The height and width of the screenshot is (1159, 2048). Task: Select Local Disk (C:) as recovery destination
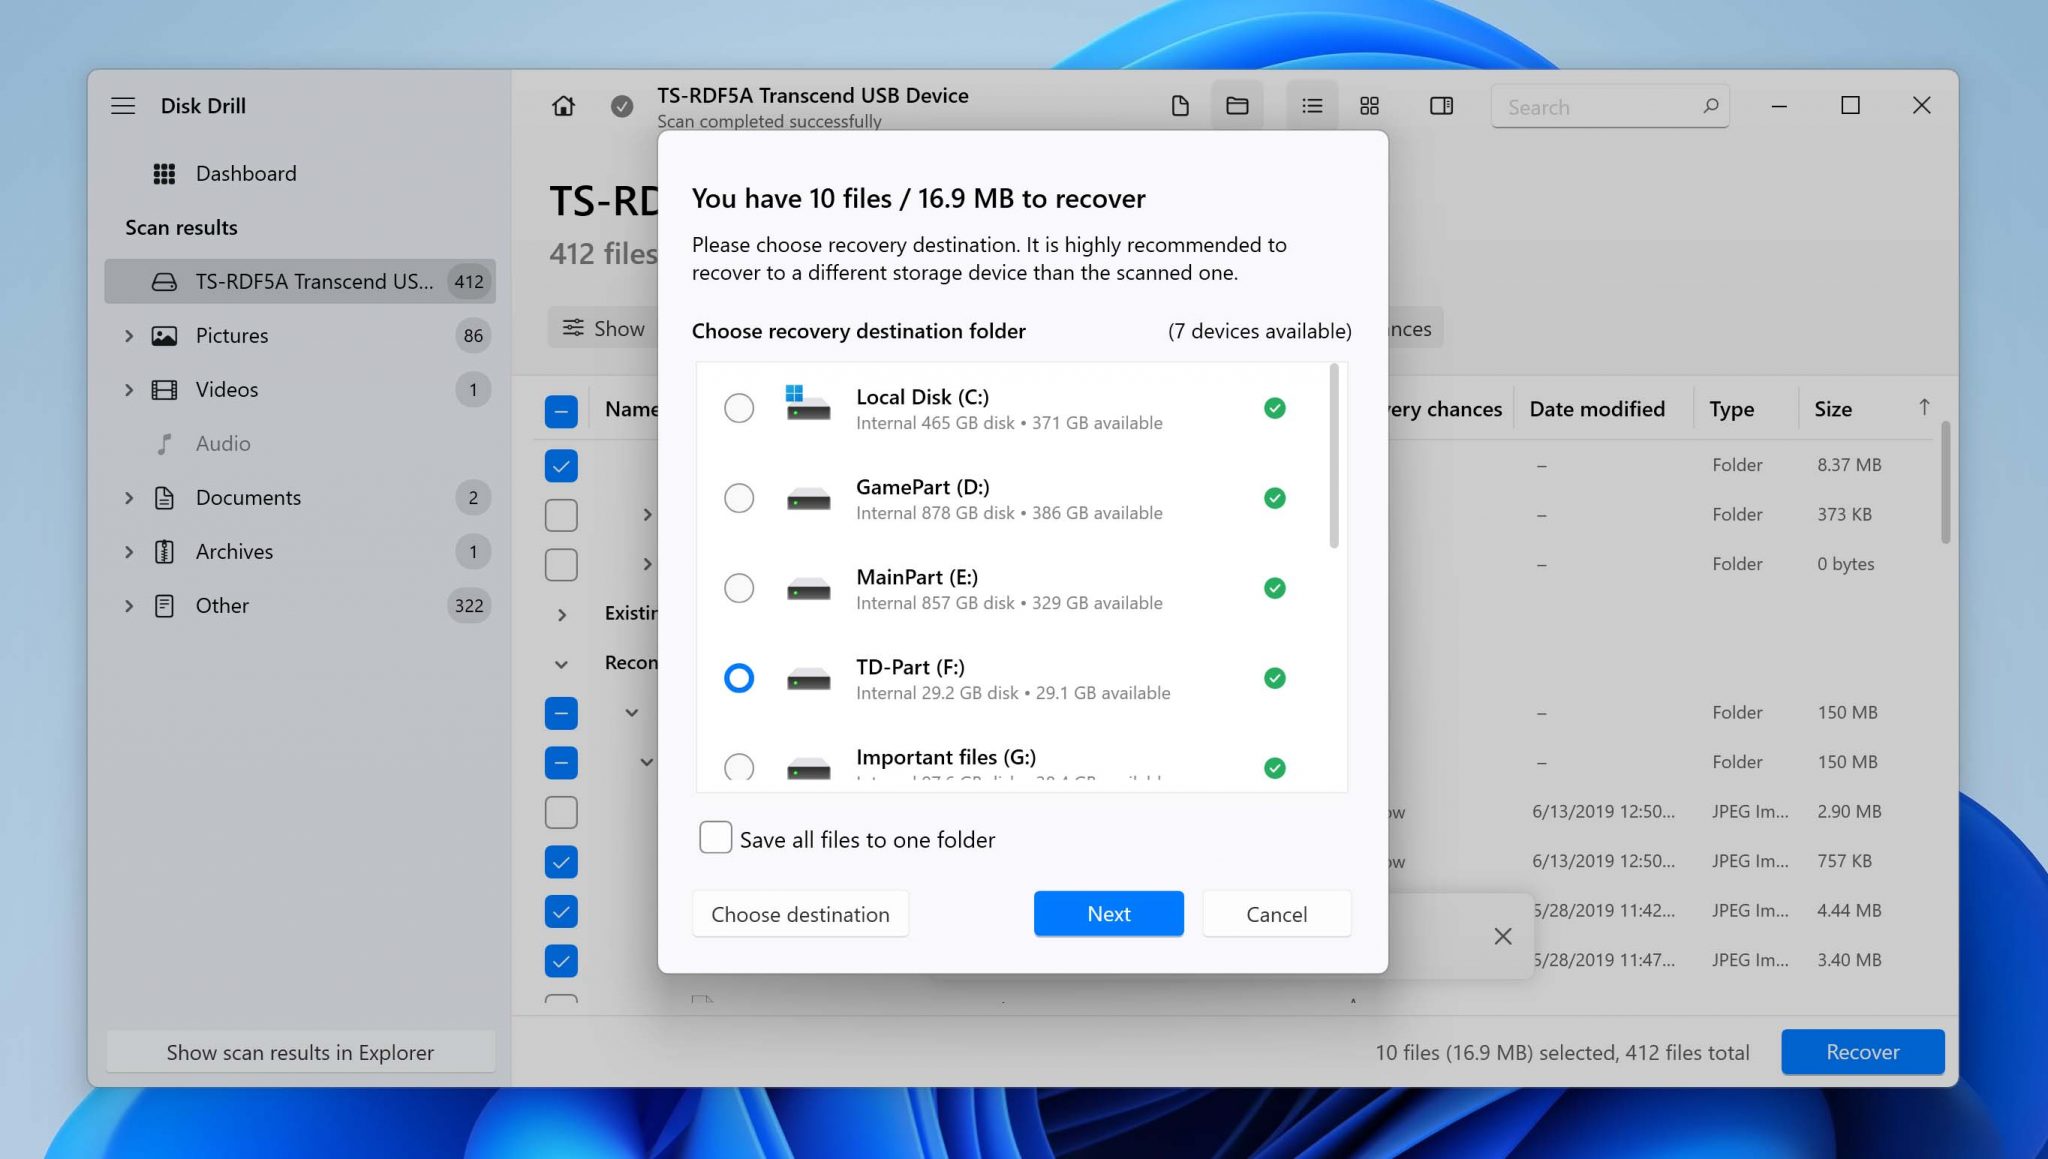click(x=739, y=408)
